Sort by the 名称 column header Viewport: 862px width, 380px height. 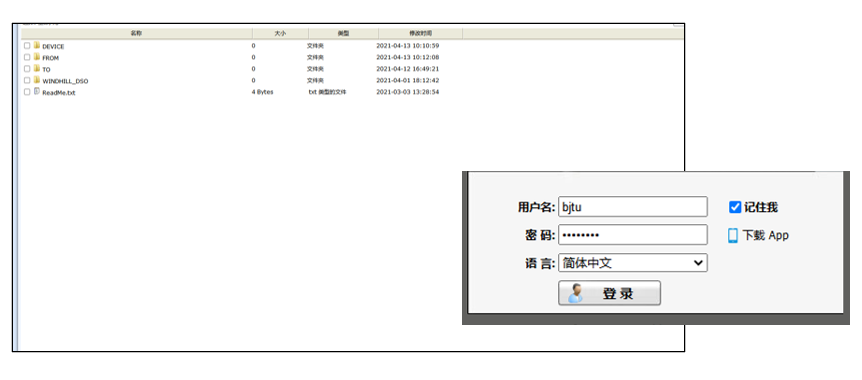pos(137,34)
